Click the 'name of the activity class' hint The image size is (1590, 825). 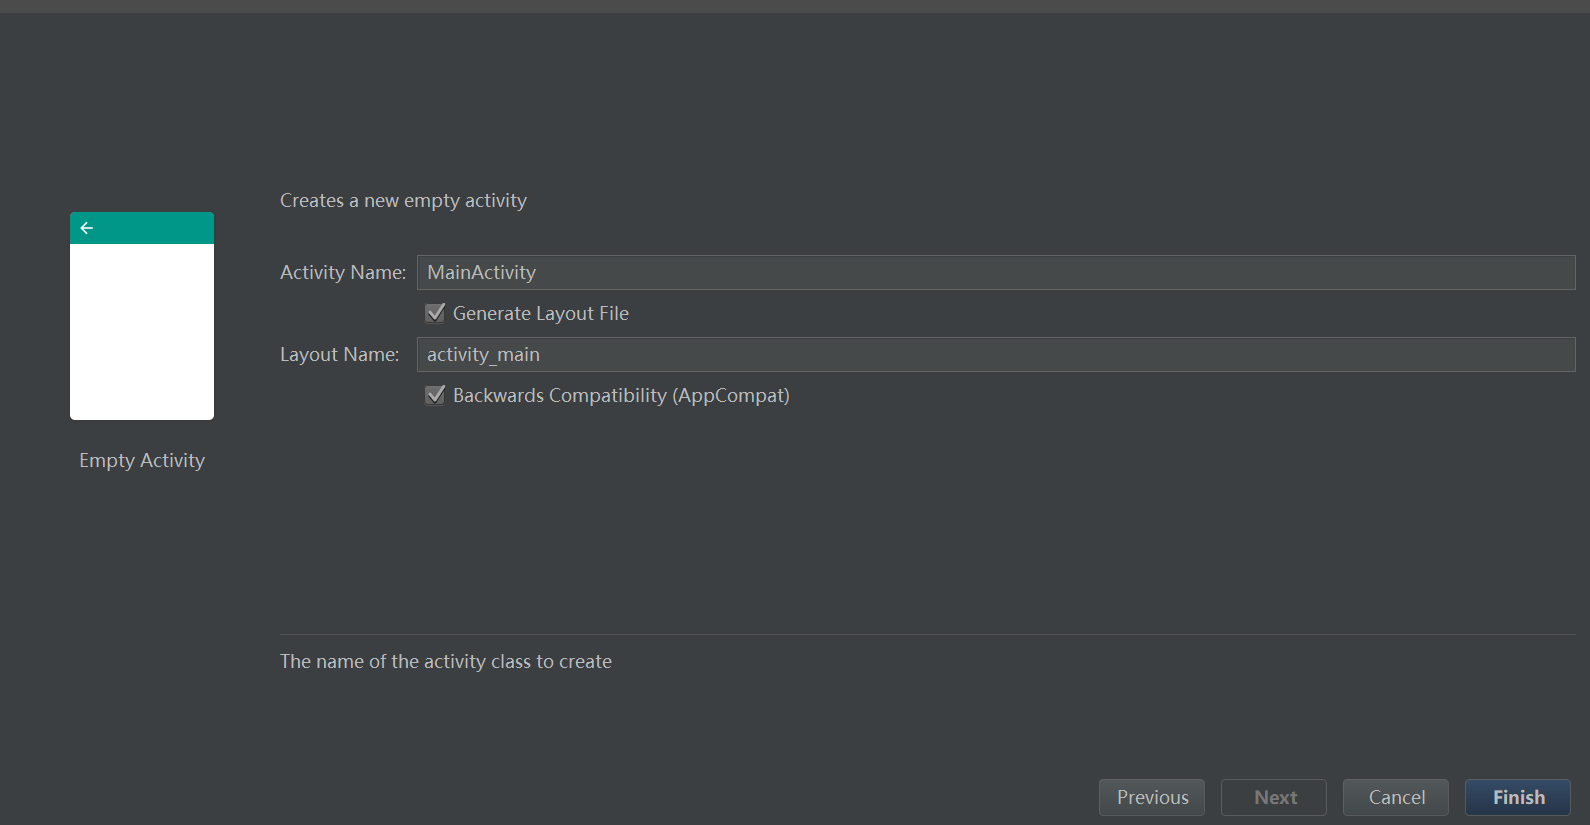tap(445, 661)
